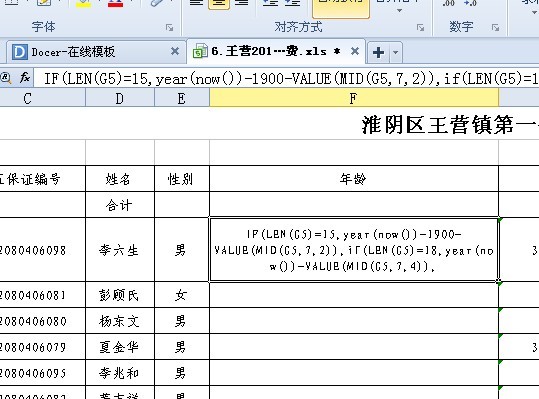Select the name cell 夏金华
This screenshot has height=399, width=539.
click(119, 347)
